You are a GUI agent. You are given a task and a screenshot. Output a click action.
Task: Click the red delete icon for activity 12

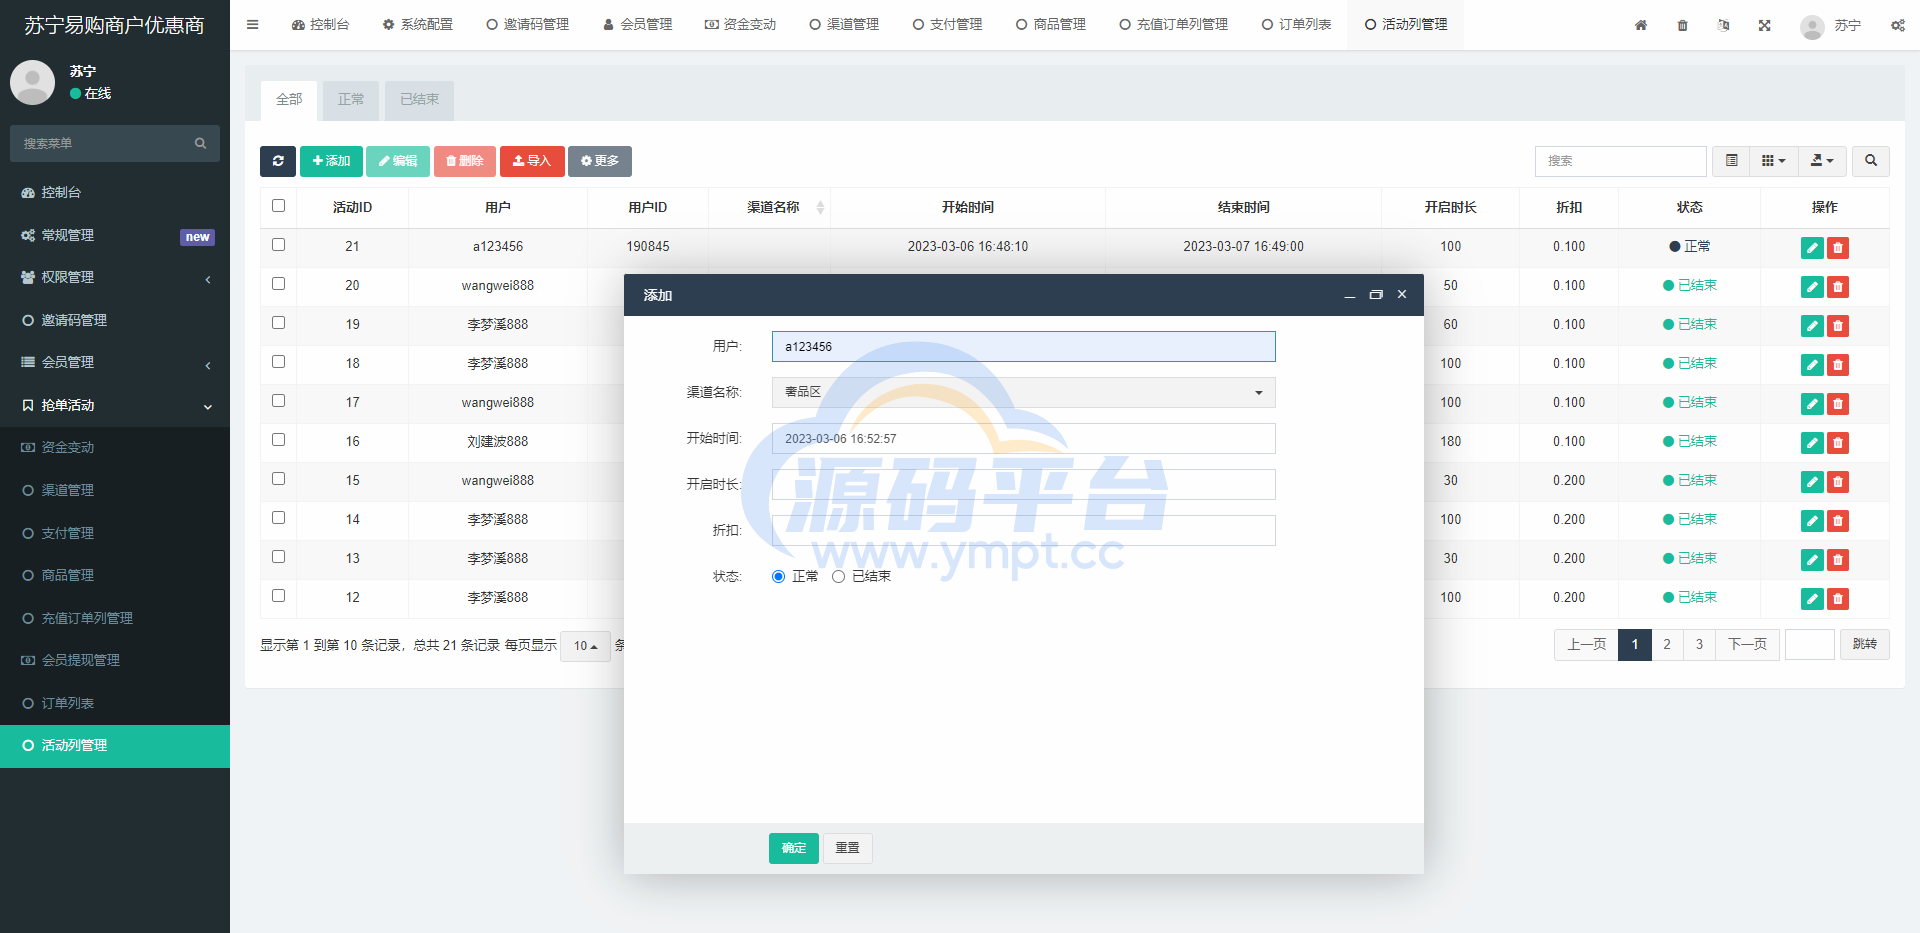[1838, 599]
